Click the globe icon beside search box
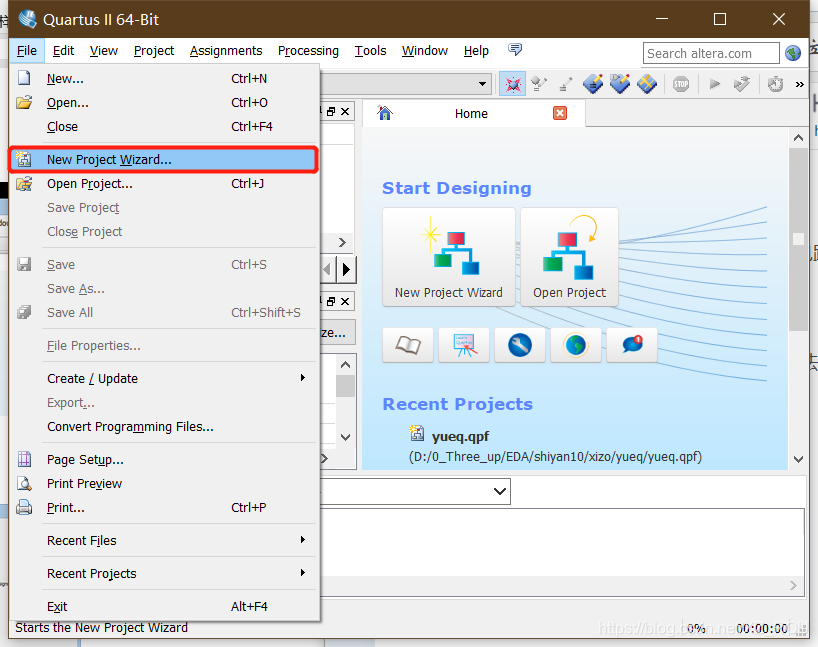This screenshot has height=647, width=818. click(793, 53)
